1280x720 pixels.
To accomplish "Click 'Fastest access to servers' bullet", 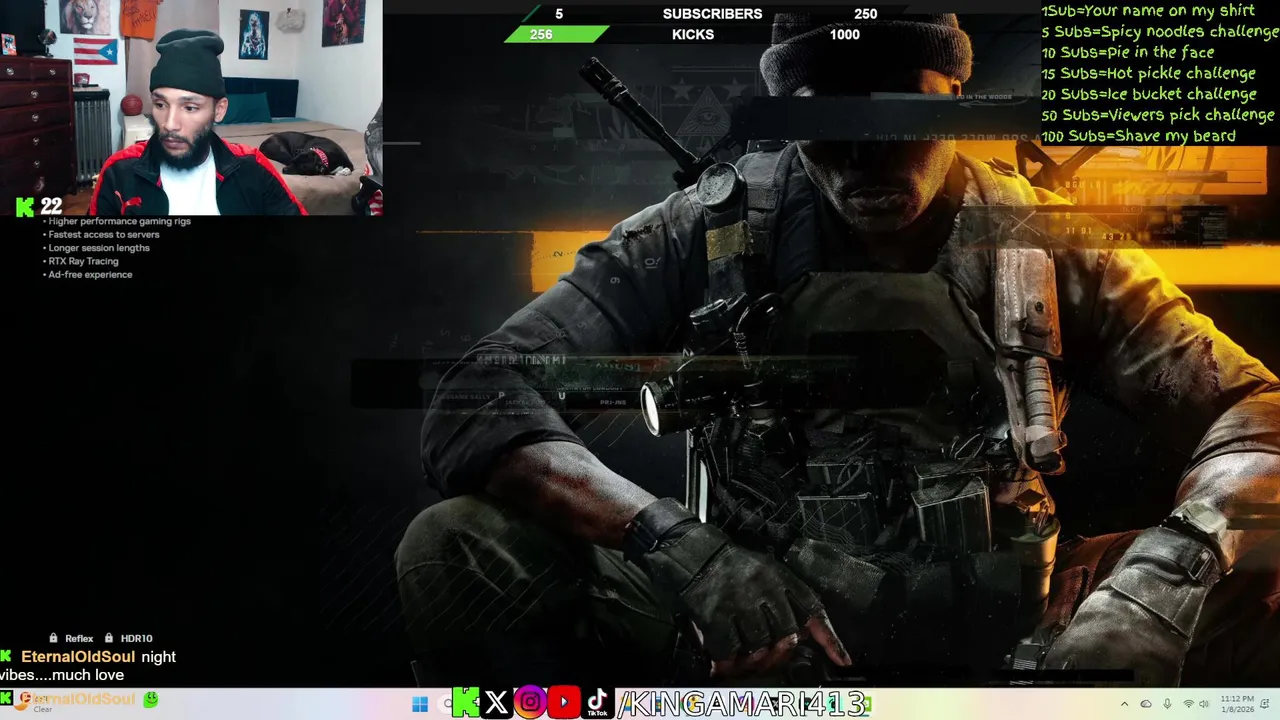I will [x=101, y=234].
